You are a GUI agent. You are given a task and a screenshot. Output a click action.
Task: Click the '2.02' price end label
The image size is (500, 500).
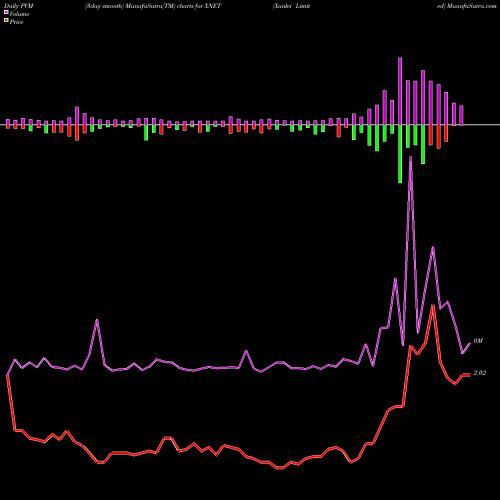pyautogui.click(x=480, y=373)
